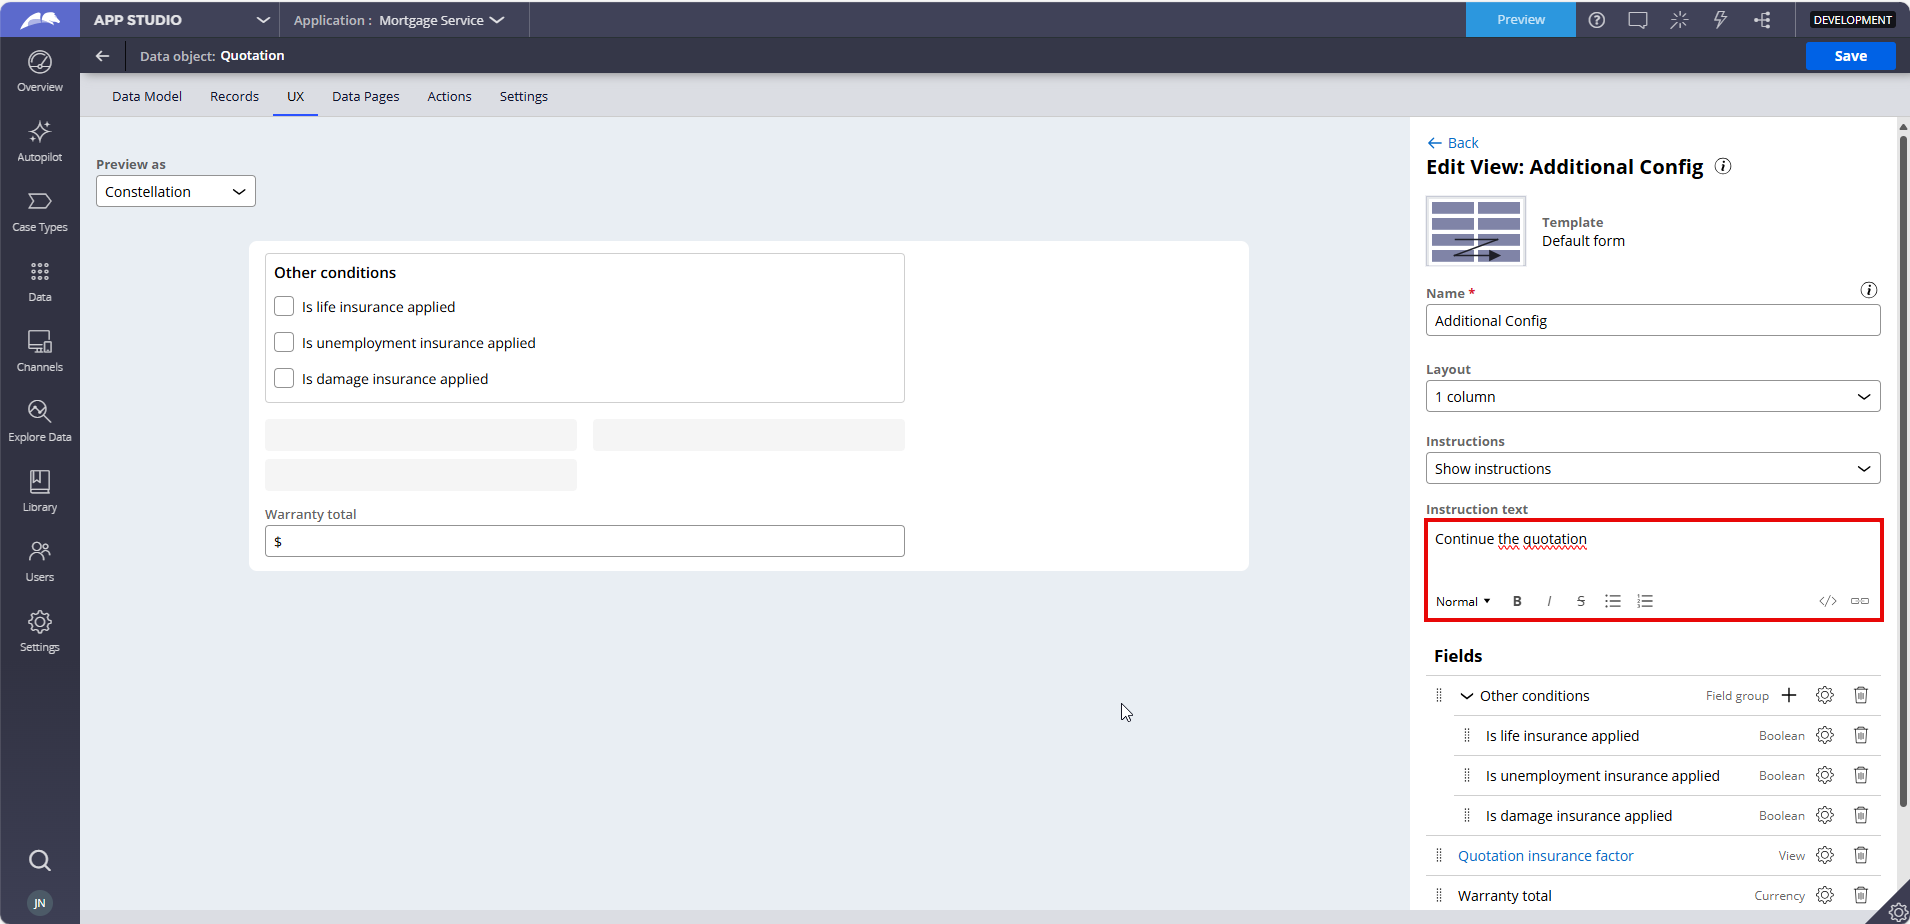Open Channels in the sidebar
Image resolution: width=1910 pixels, height=924 pixels.
coord(40,352)
